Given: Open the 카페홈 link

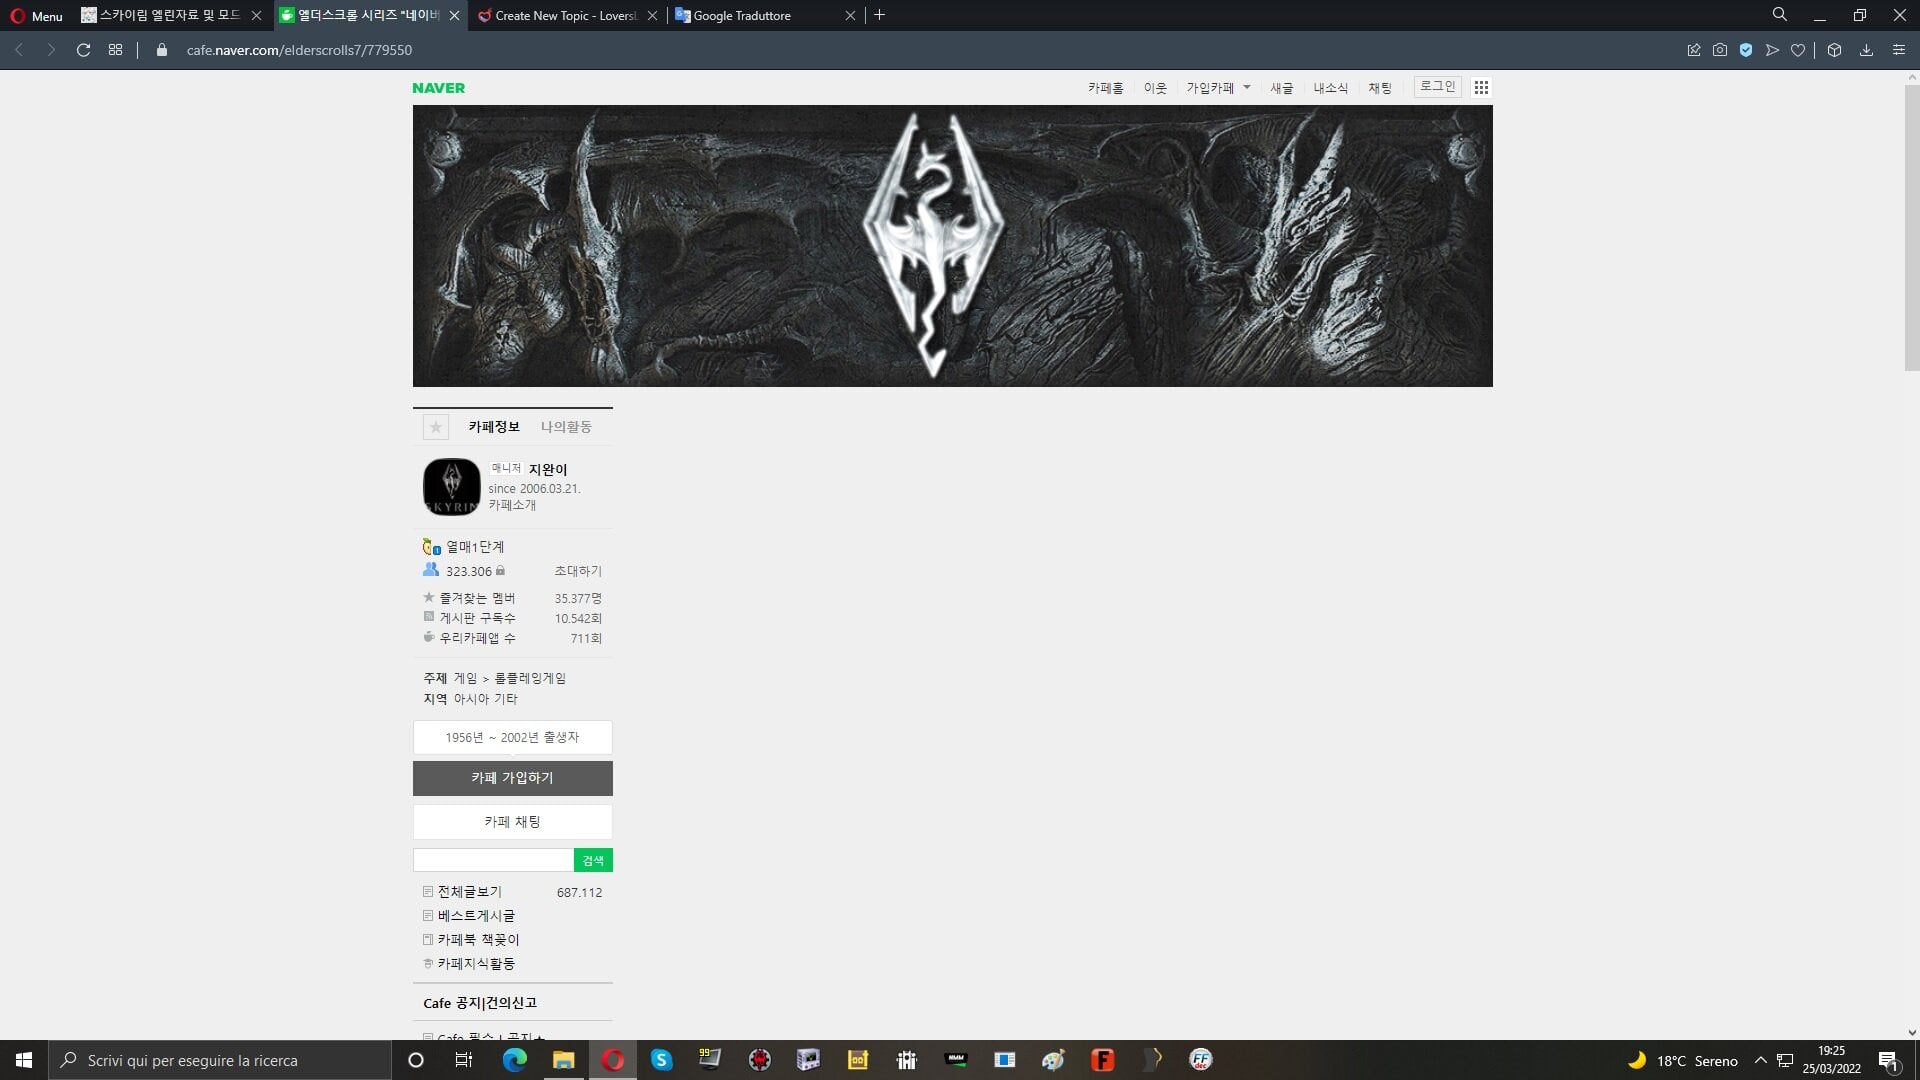Looking at the screenshot, I should 1106,88.
